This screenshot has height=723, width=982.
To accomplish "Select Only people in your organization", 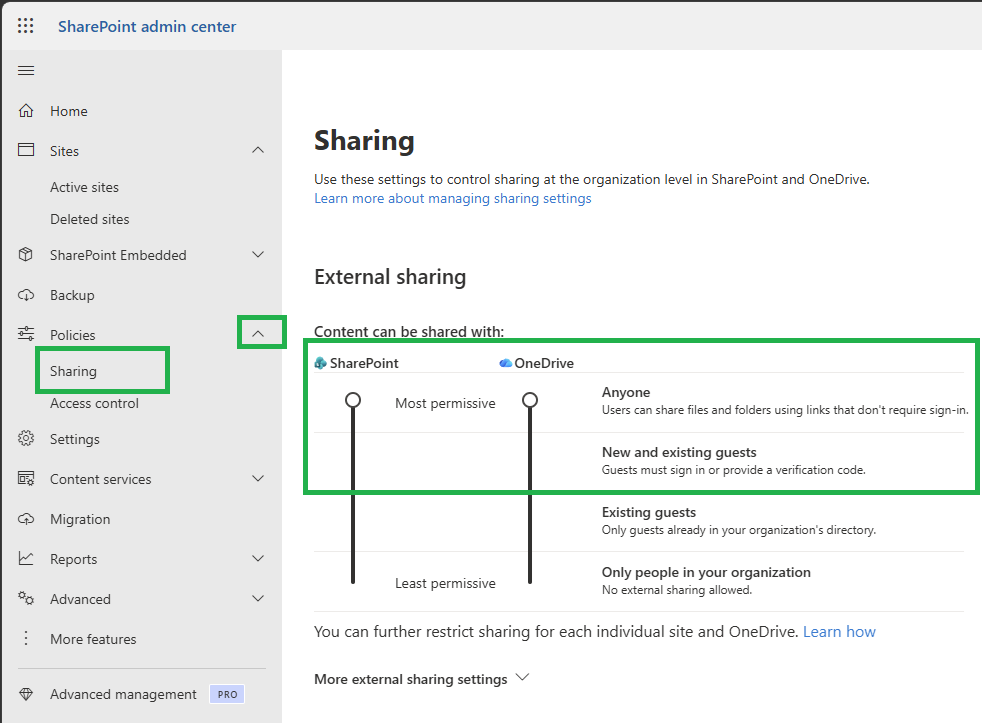I will click(x=706, y=572).
